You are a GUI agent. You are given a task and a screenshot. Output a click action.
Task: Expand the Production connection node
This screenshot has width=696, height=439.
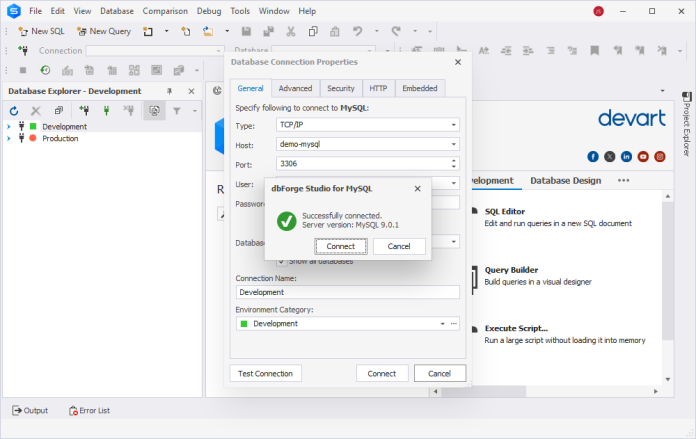point(8,139)
